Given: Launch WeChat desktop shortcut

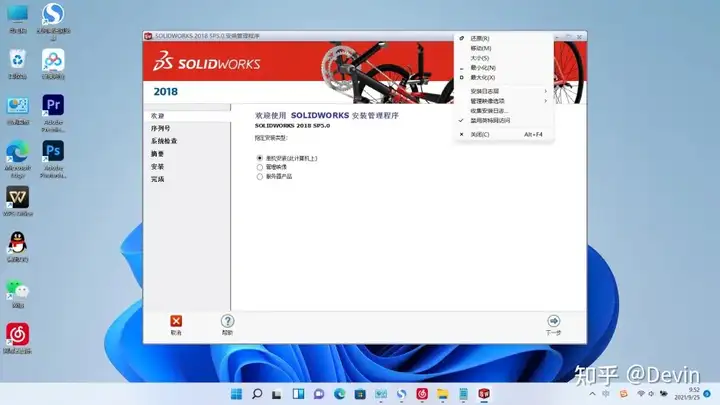Looking at the screenshot, I should pos(17,294).
